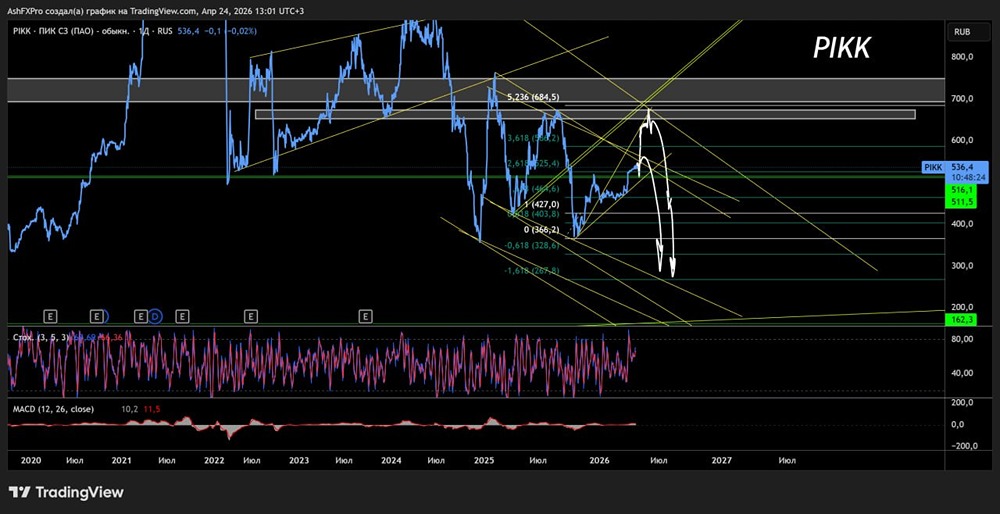Click the leftmost earnings E marker in 2020
1000x514 pixels.
click(x=50, y=316)
